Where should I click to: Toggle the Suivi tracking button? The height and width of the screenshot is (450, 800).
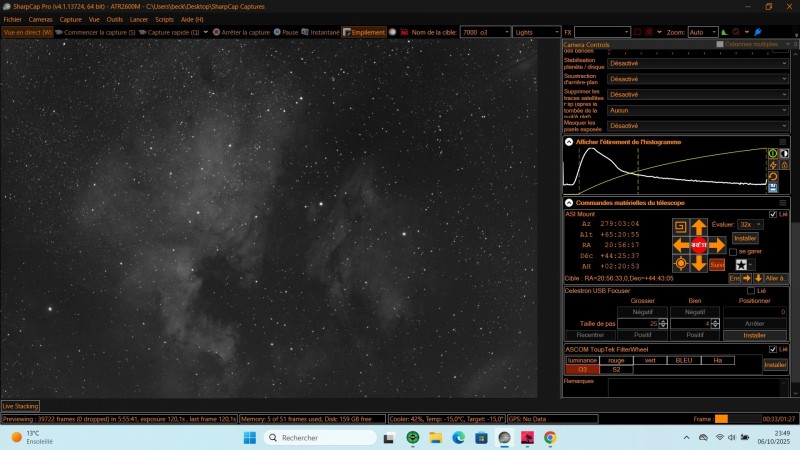717,264
